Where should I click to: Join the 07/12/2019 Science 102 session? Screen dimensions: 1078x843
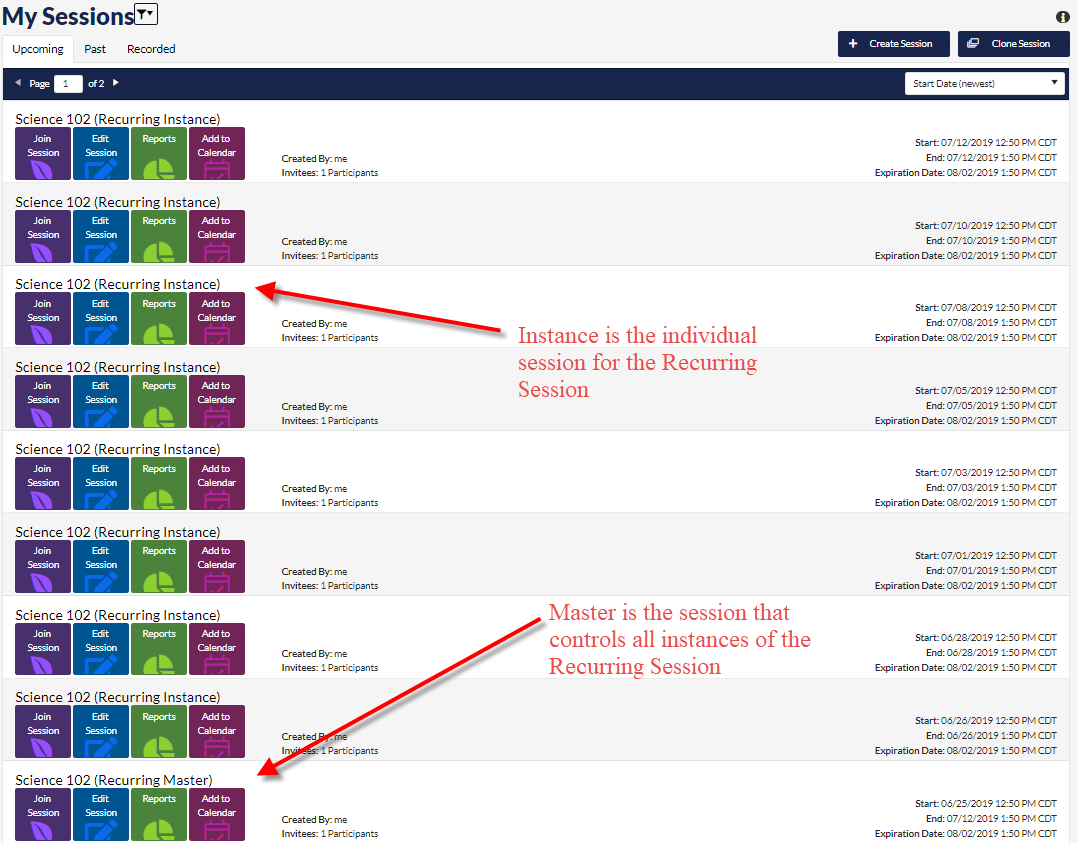tap(43, 154)
